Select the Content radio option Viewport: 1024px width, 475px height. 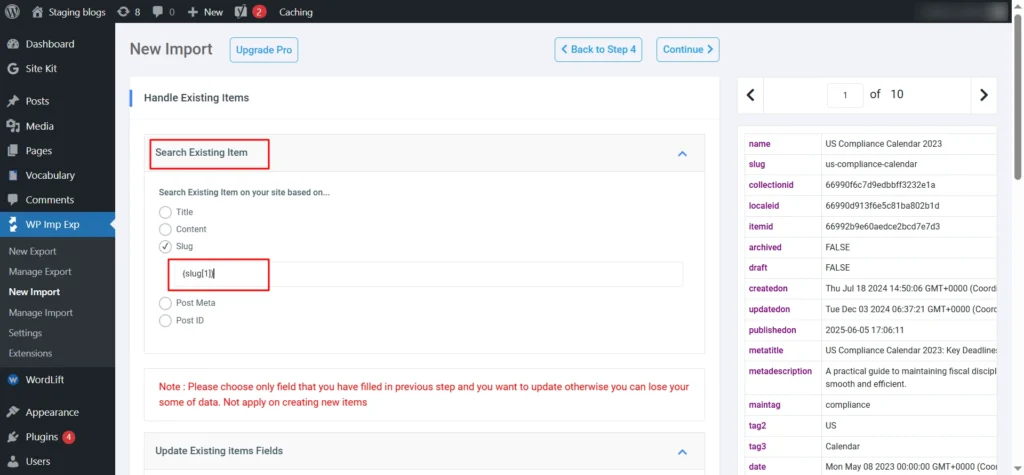pos(165,229)
